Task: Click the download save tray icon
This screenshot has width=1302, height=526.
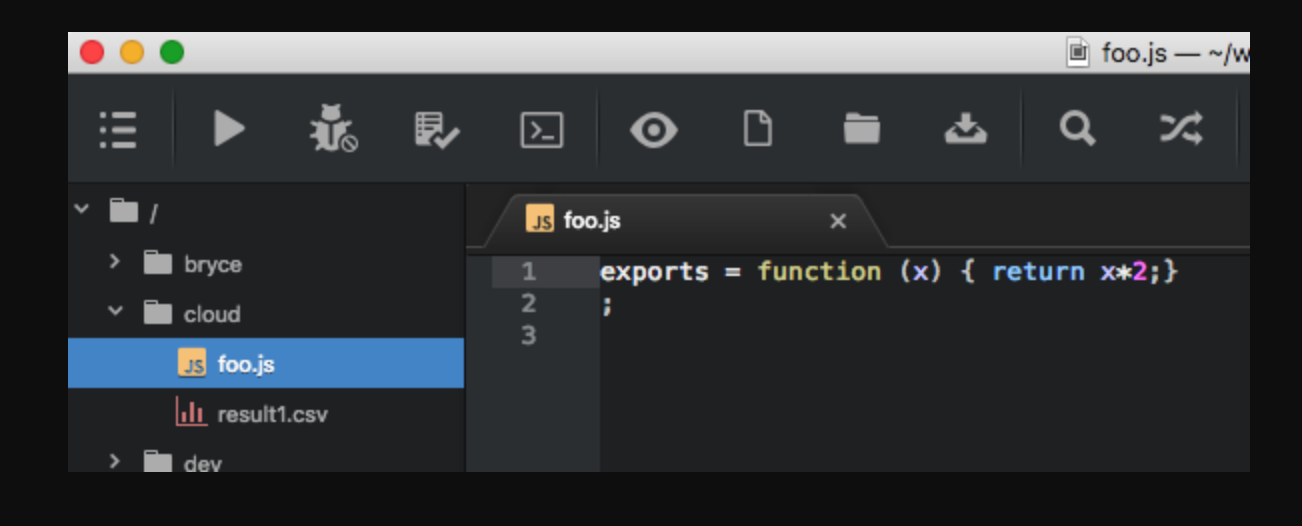Action: [x=965, y=129]
